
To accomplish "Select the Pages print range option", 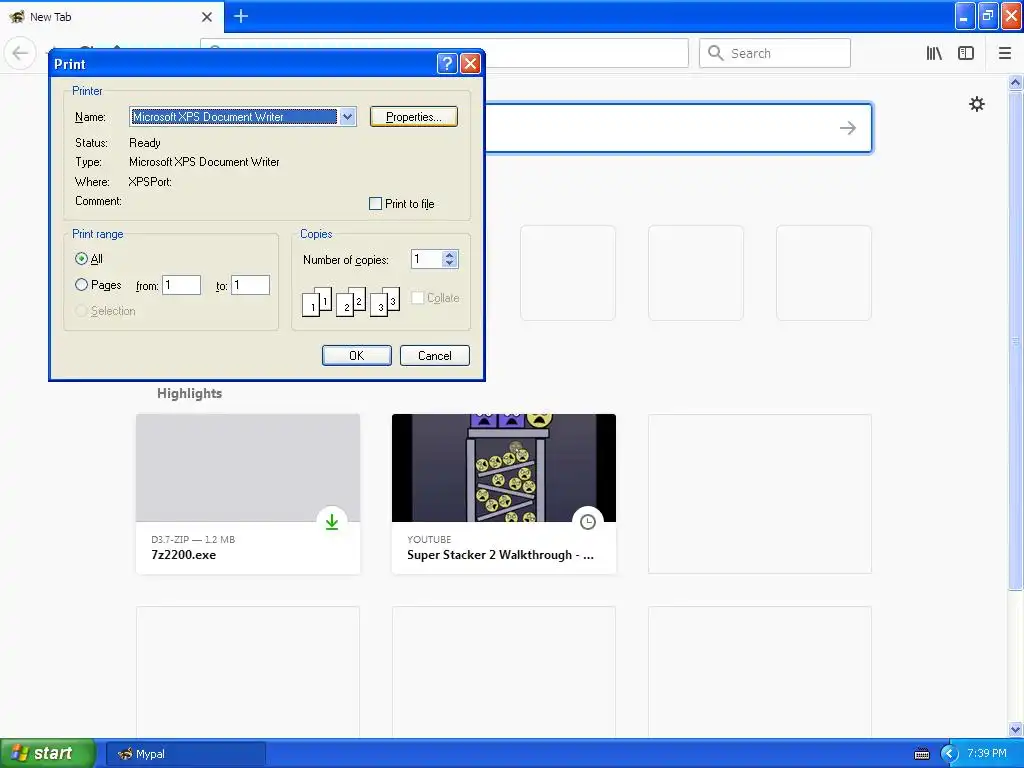I will coord(81,285).
